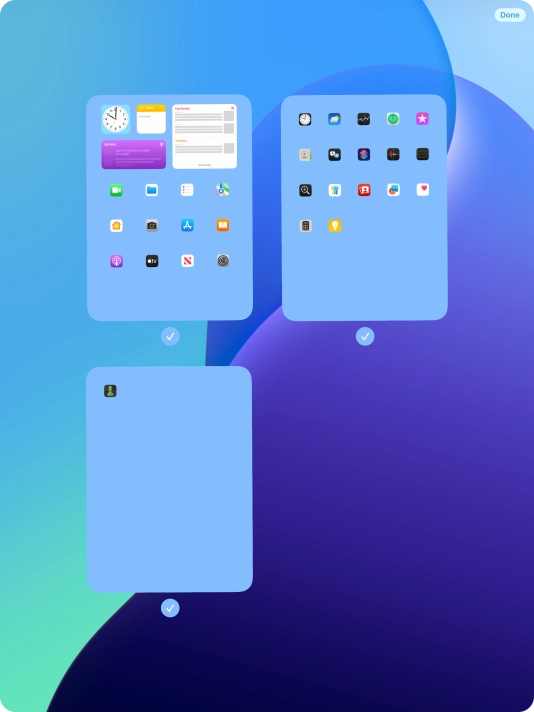Open Files app icon on first page
The image size is (534, 712).
[152, 190]
